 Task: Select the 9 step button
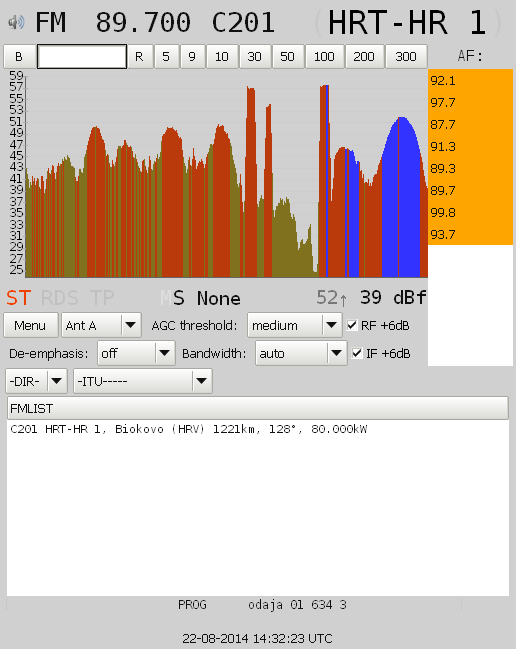point(192,56)
